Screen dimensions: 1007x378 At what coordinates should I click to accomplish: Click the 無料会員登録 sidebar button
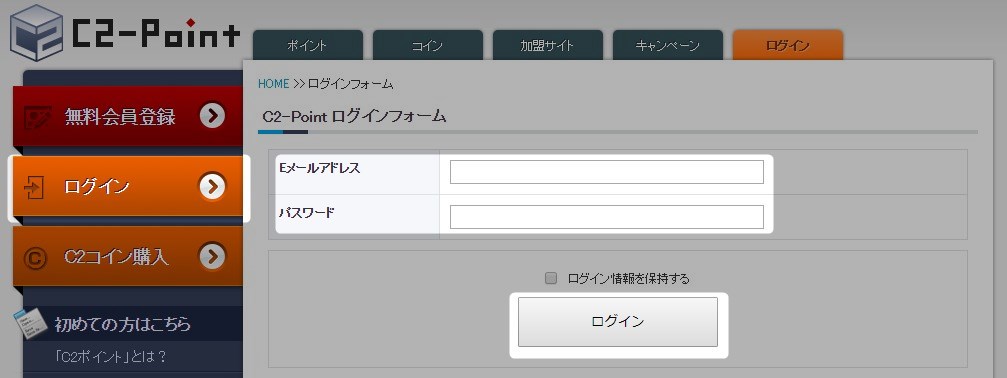pyautogui.click(x=128, y=116)
